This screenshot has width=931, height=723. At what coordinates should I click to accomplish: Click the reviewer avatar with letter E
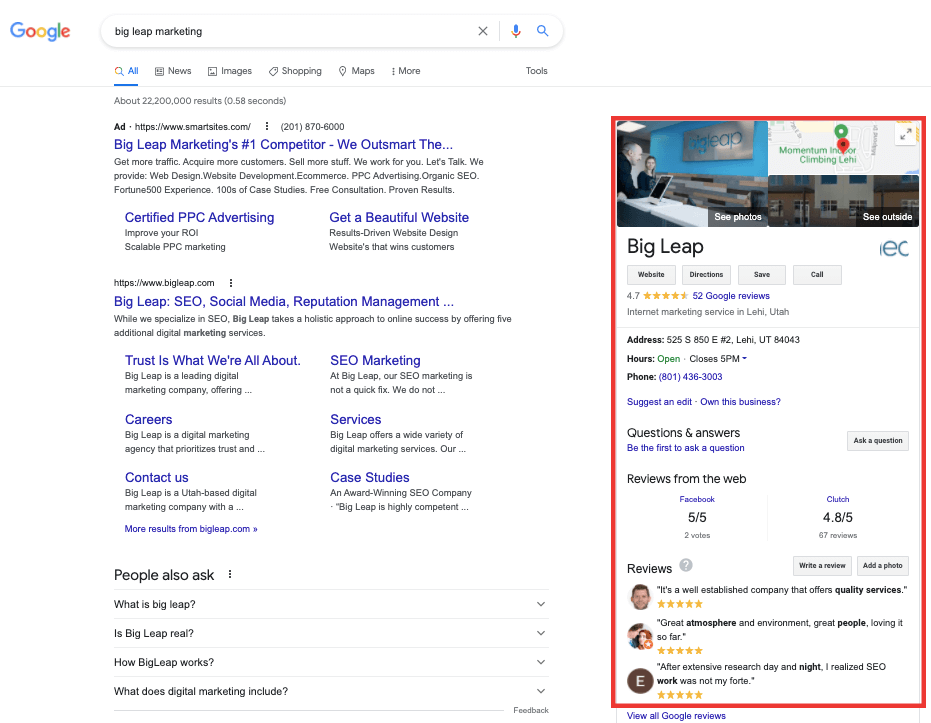coord(640,681)
